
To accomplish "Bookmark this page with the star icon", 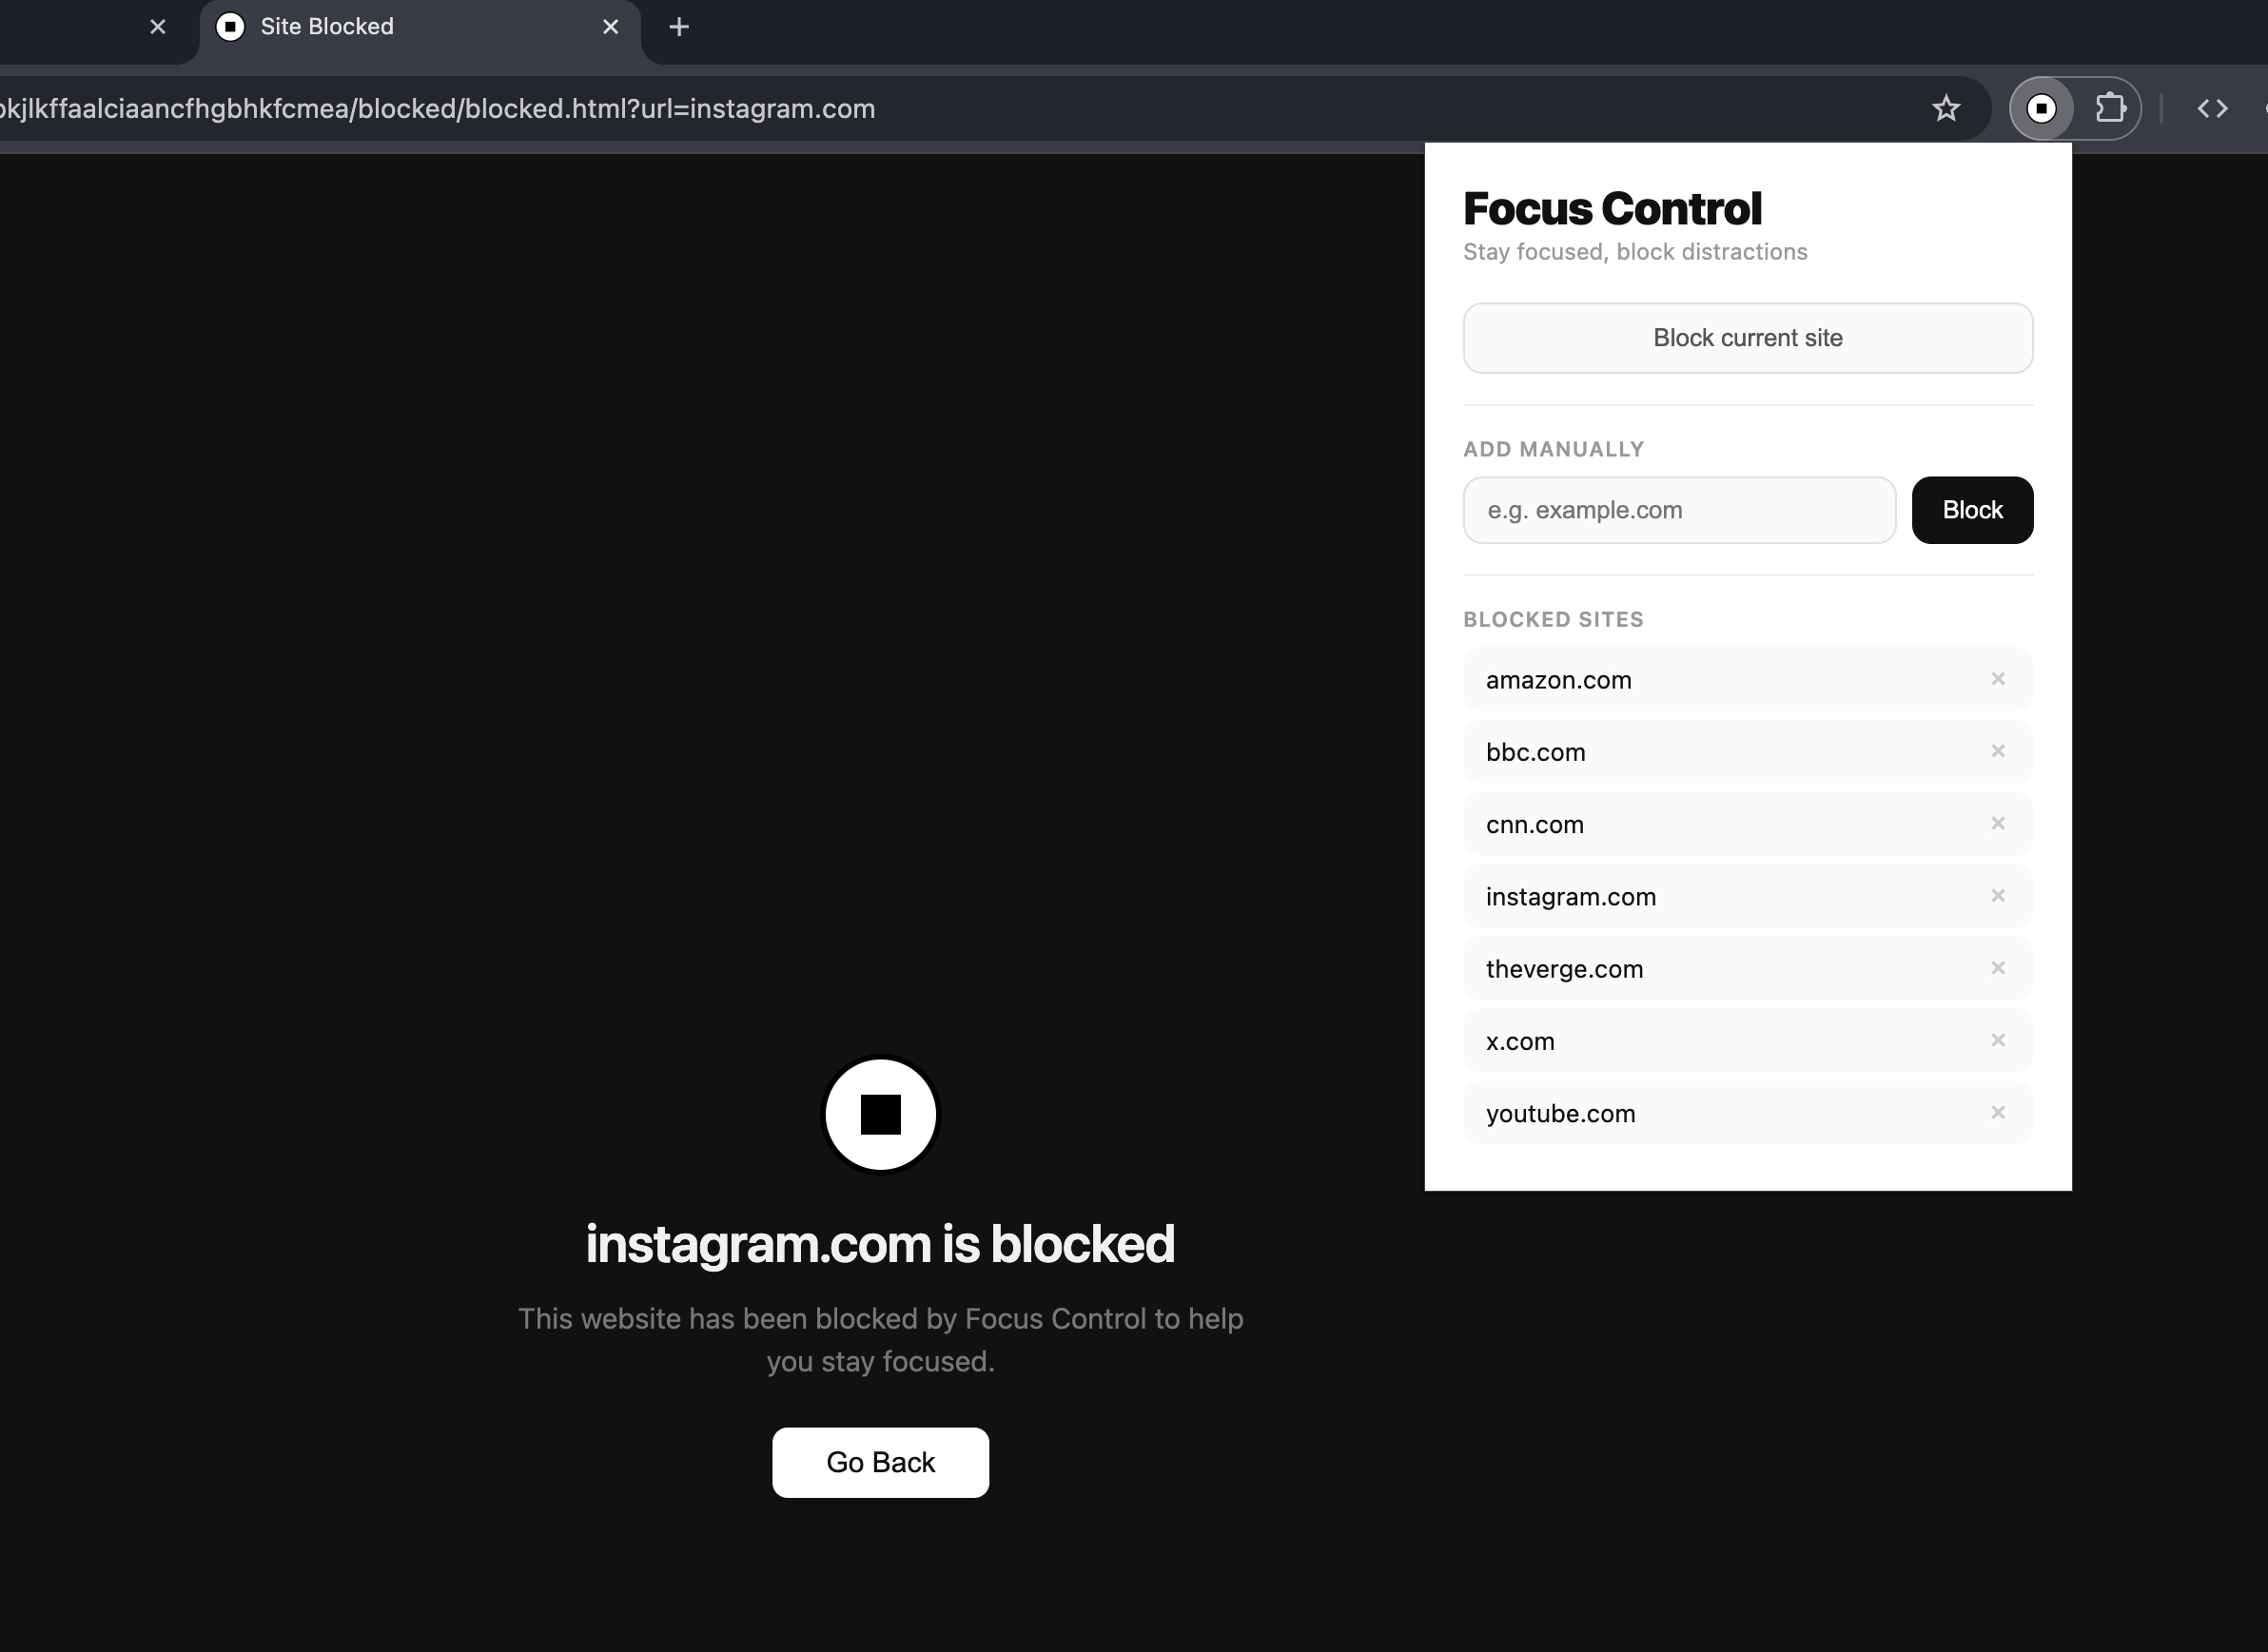I will pyautogui.click(x=1946, y=108).
